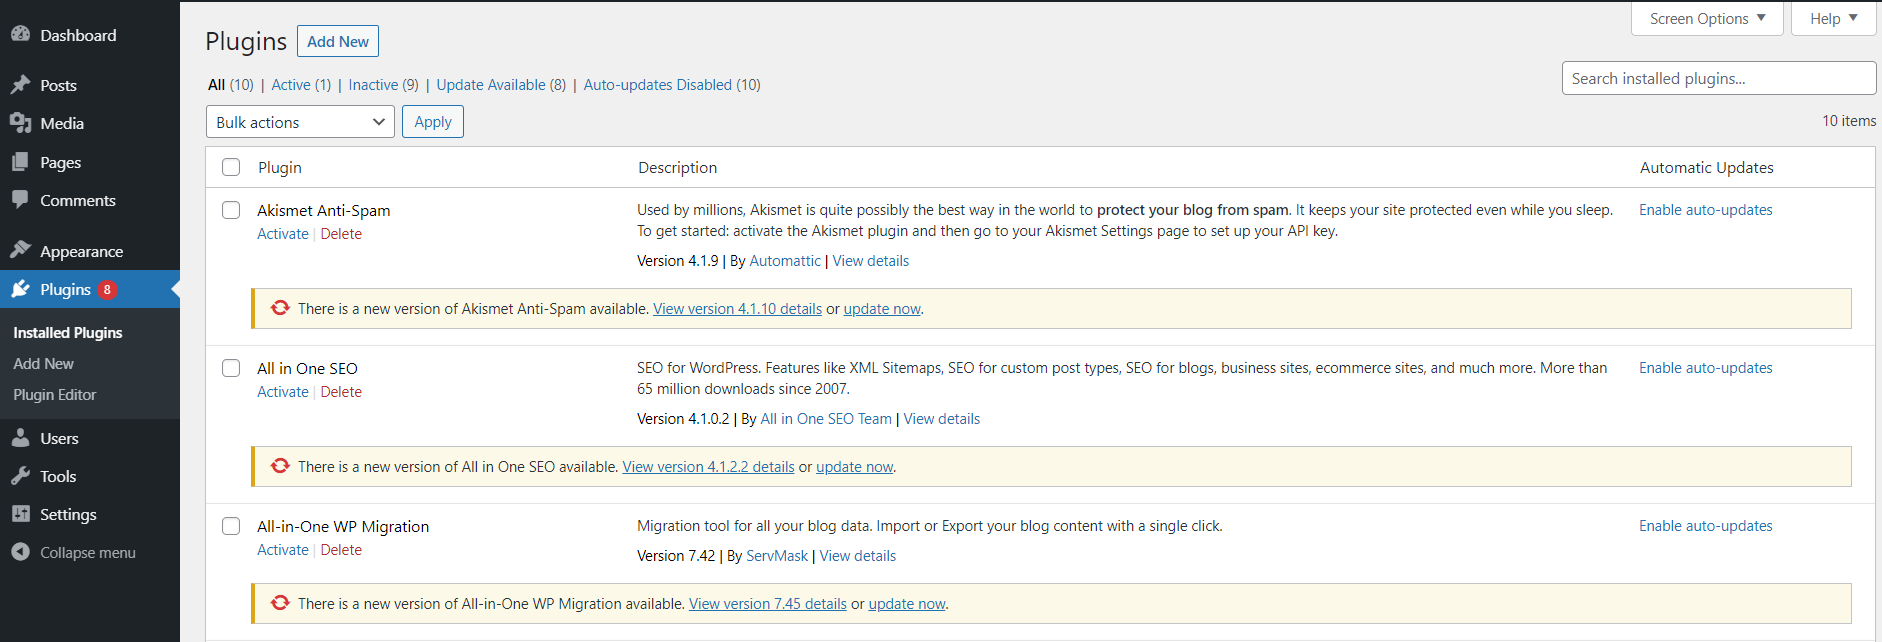This screenshot has height=642, width=1882.
Task: Expand the Help panel
Action: point(1833,19)
